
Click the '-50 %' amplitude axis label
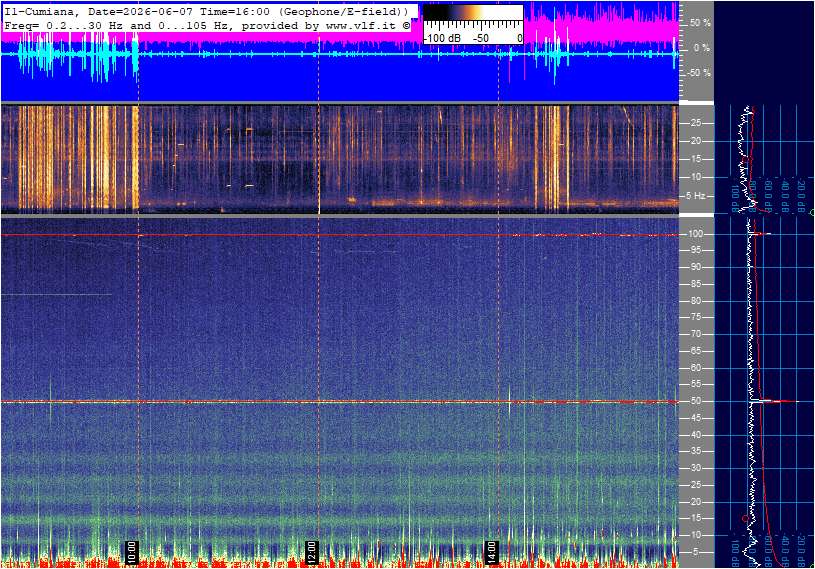(x=699, y=73)
